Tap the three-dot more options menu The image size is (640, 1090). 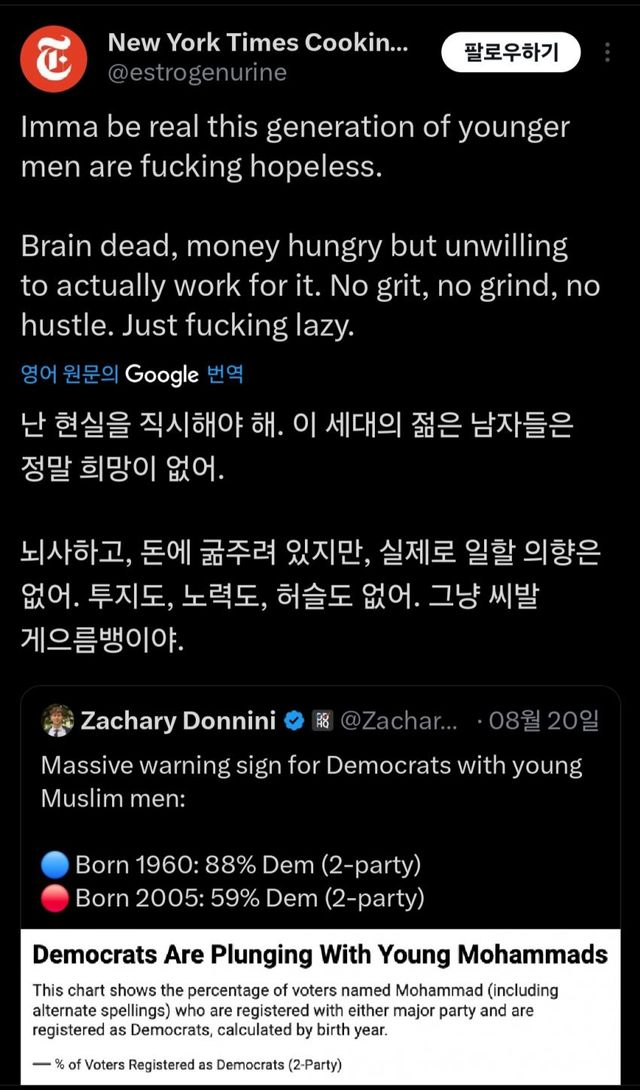pyautogui.click(x=608, y=53)
